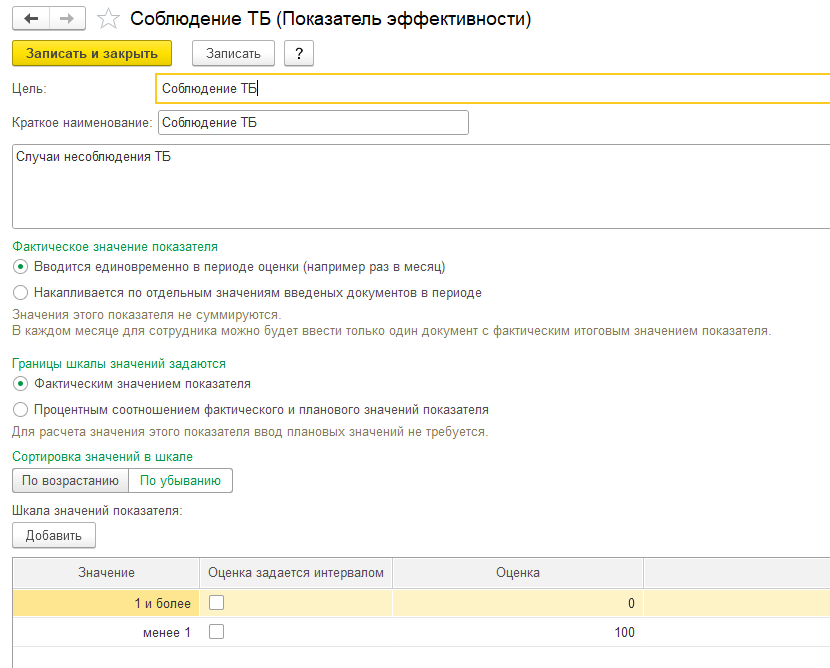Viewport: 830px width, 668px height.
Task: Select the 'менее 1' value cell
Action: [x=106, y=633]
